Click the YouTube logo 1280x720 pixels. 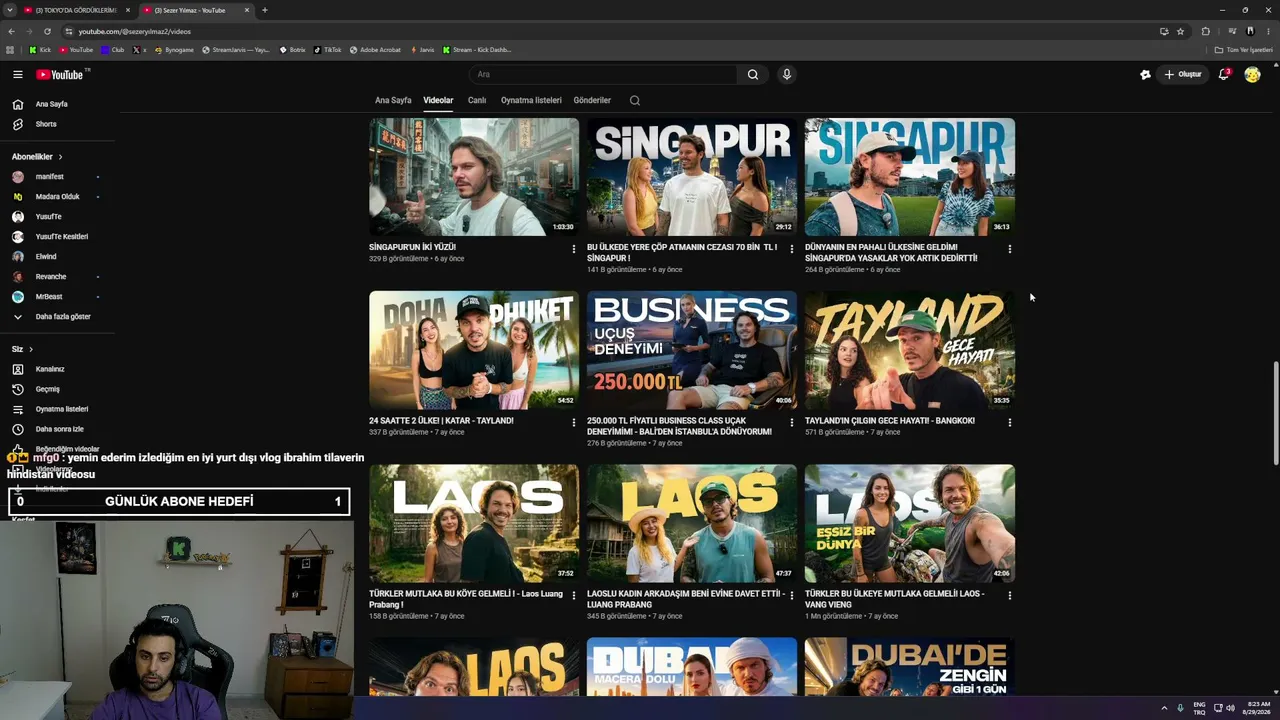pos(62,74)
